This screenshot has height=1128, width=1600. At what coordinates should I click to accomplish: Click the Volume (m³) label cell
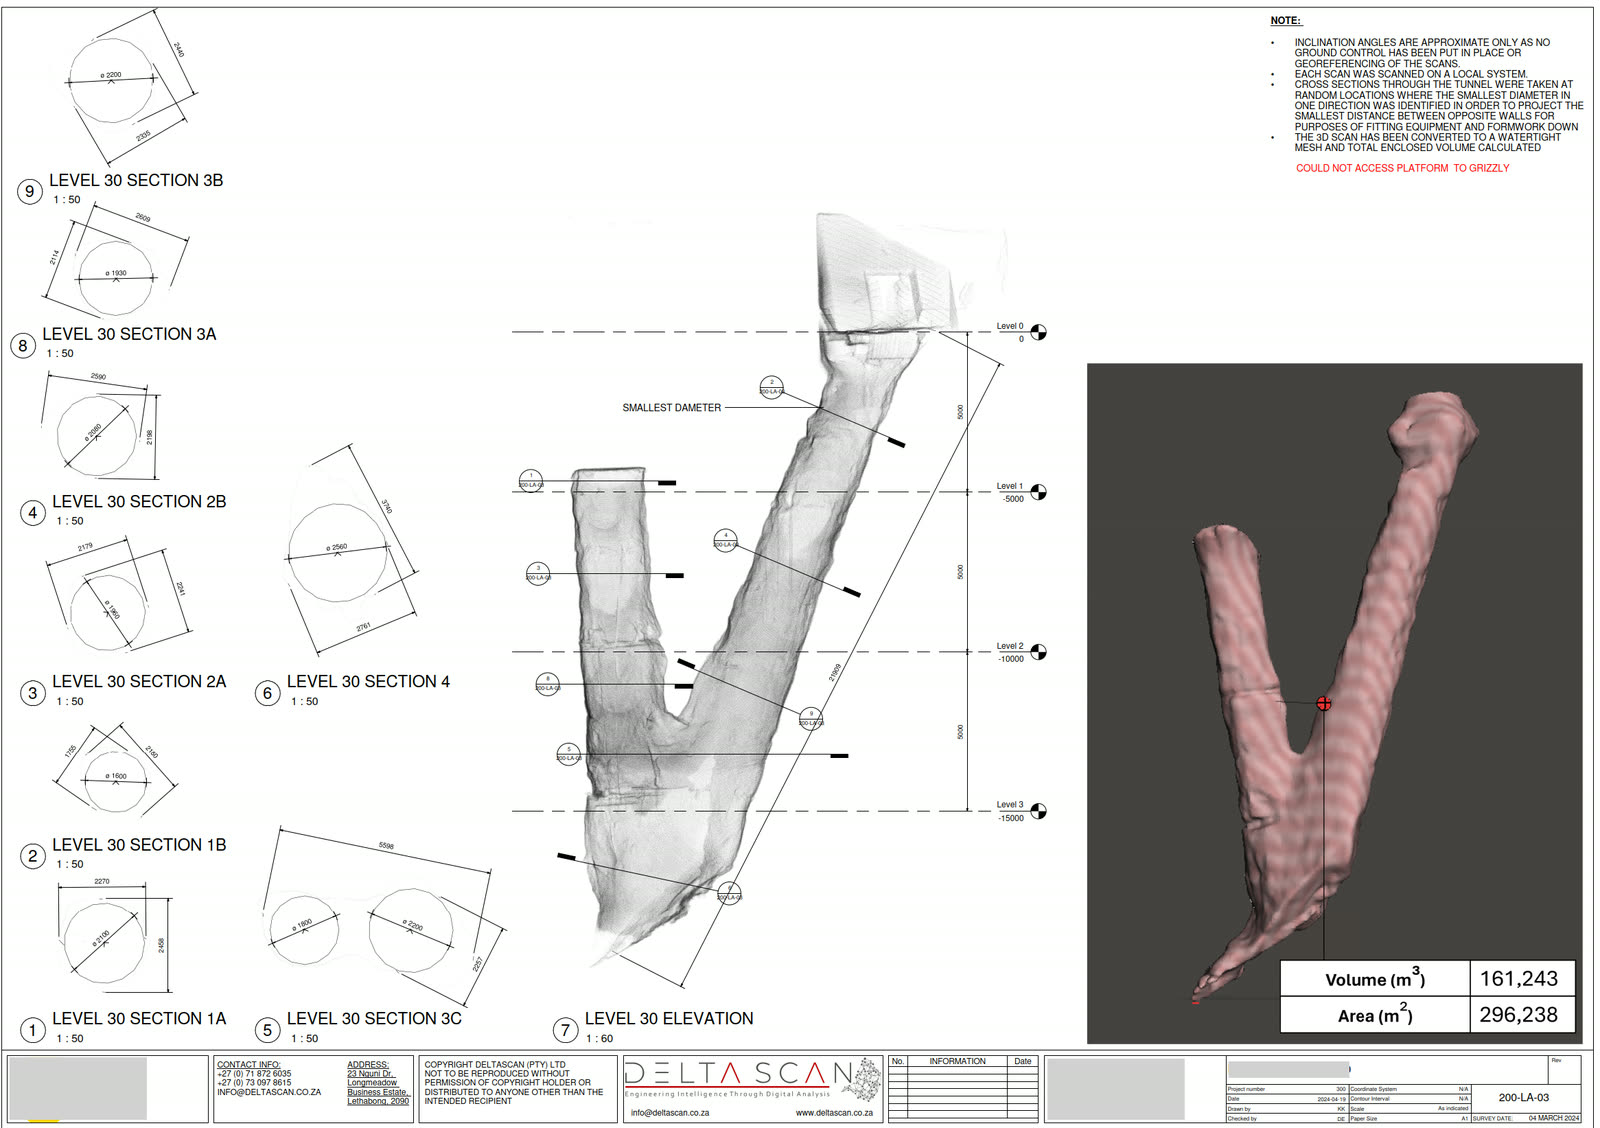[x=1375, y=979]
